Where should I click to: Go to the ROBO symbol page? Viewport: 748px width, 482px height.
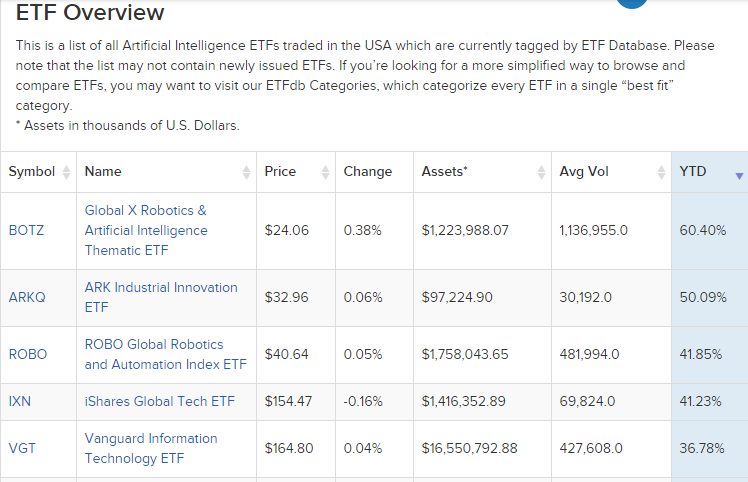28,354
